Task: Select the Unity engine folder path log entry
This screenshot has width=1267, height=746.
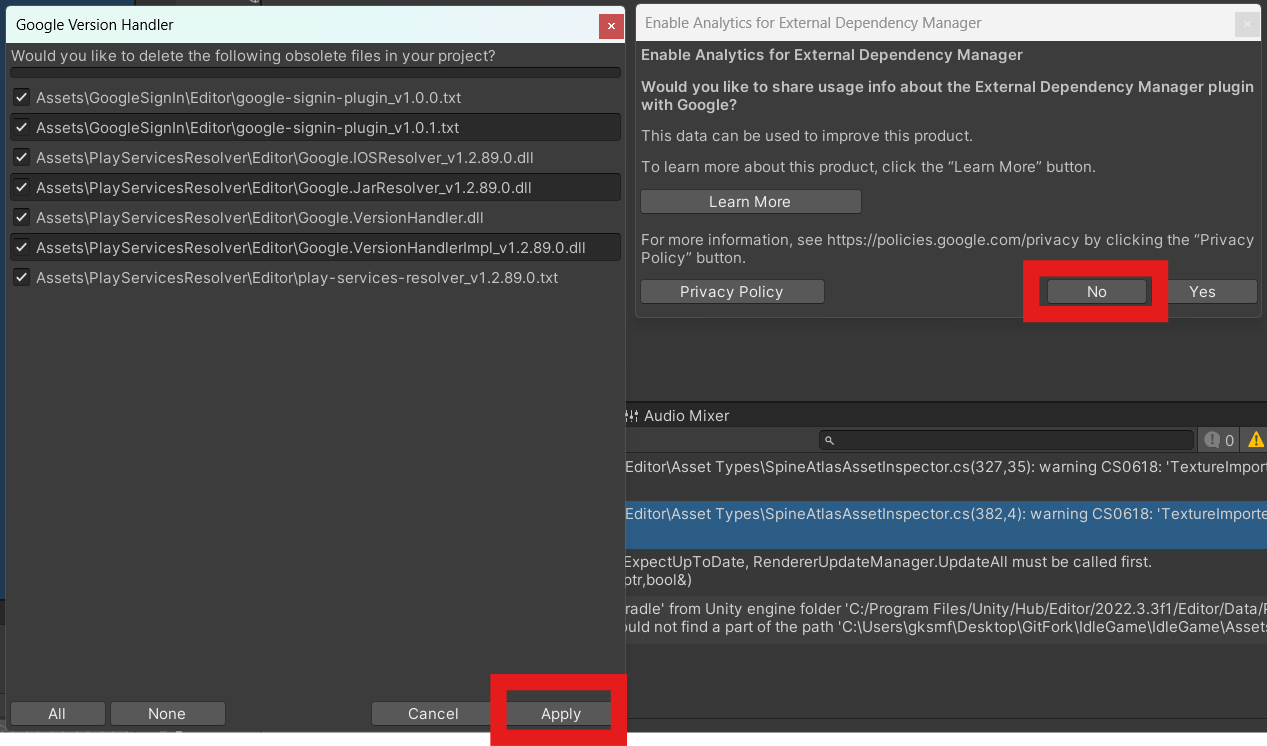Action: coord(946,618)
